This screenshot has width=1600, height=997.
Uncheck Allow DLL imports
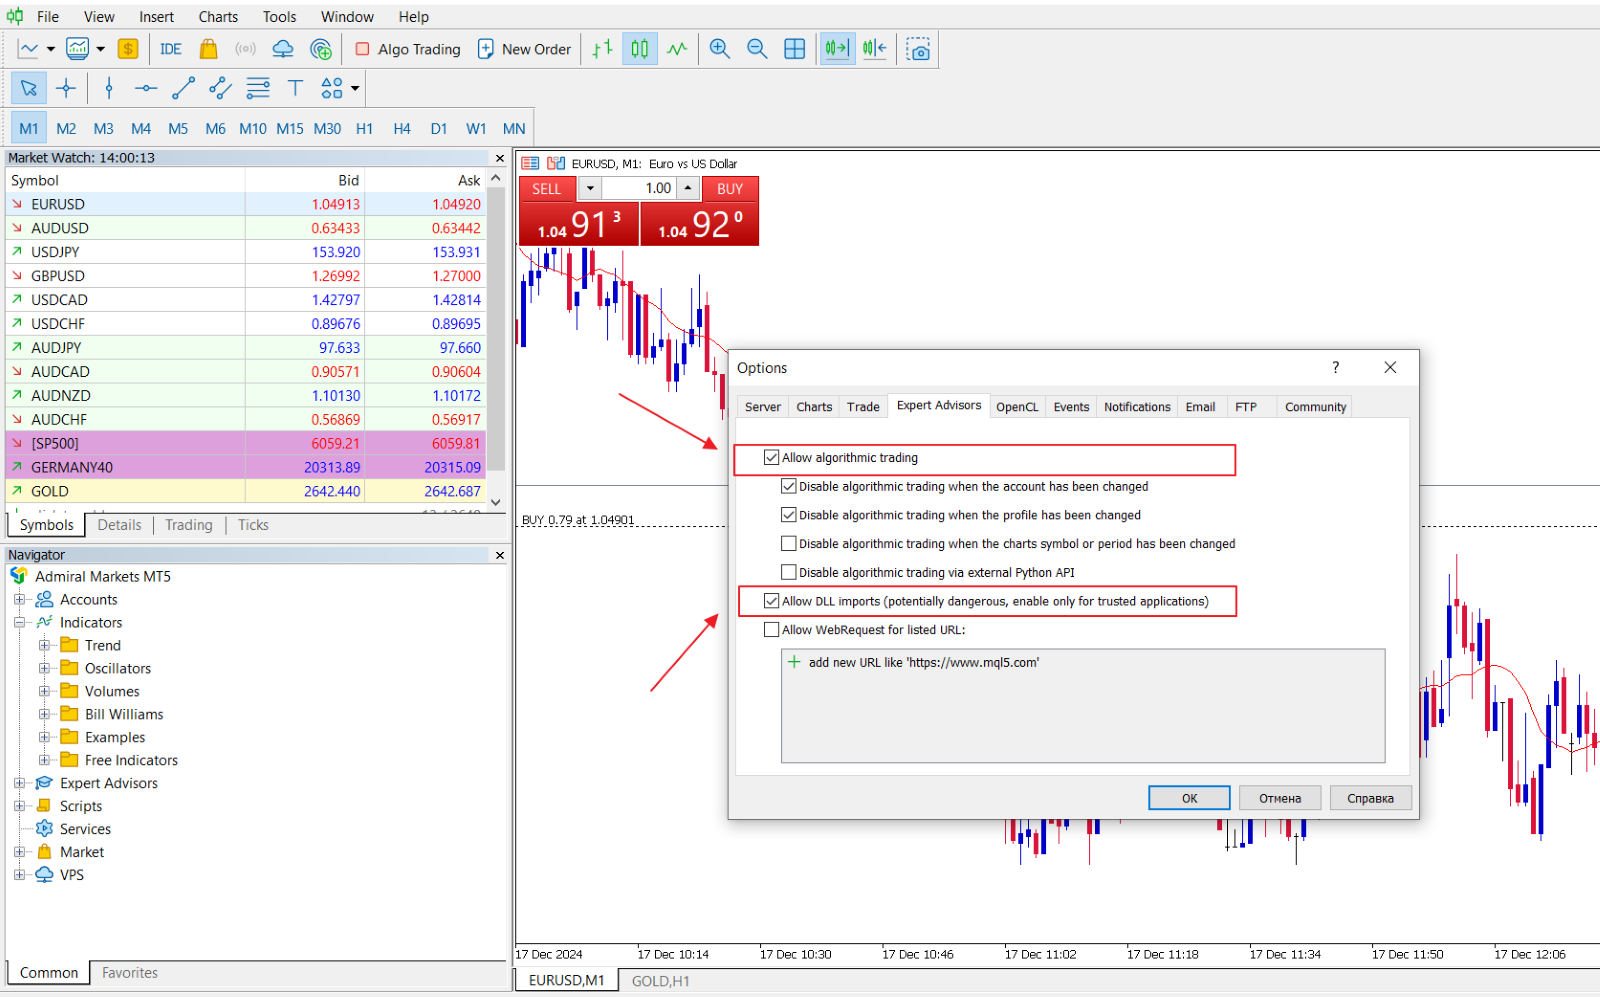click(771, 601)
